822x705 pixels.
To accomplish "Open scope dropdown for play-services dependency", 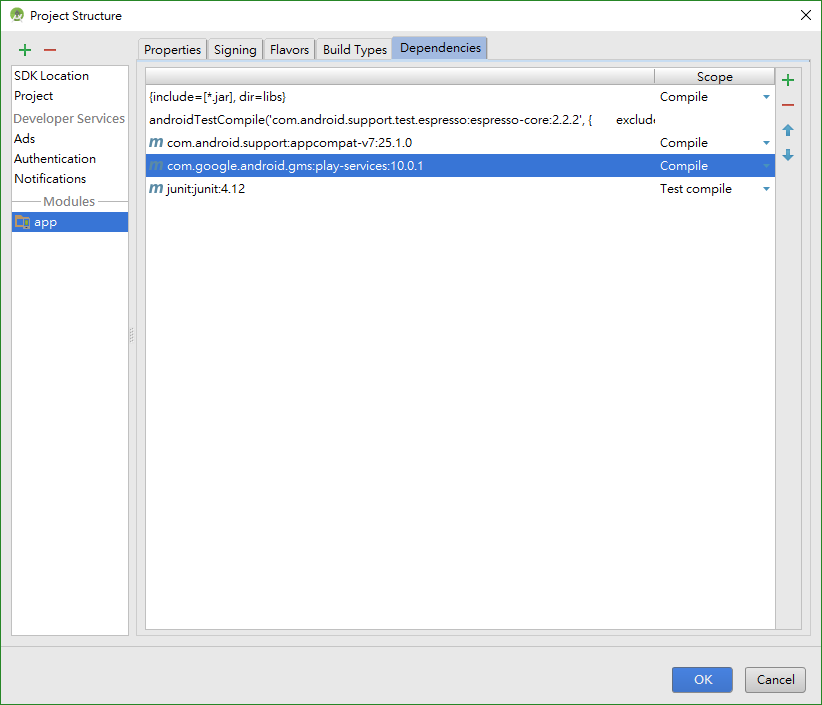I will [766, 166].
